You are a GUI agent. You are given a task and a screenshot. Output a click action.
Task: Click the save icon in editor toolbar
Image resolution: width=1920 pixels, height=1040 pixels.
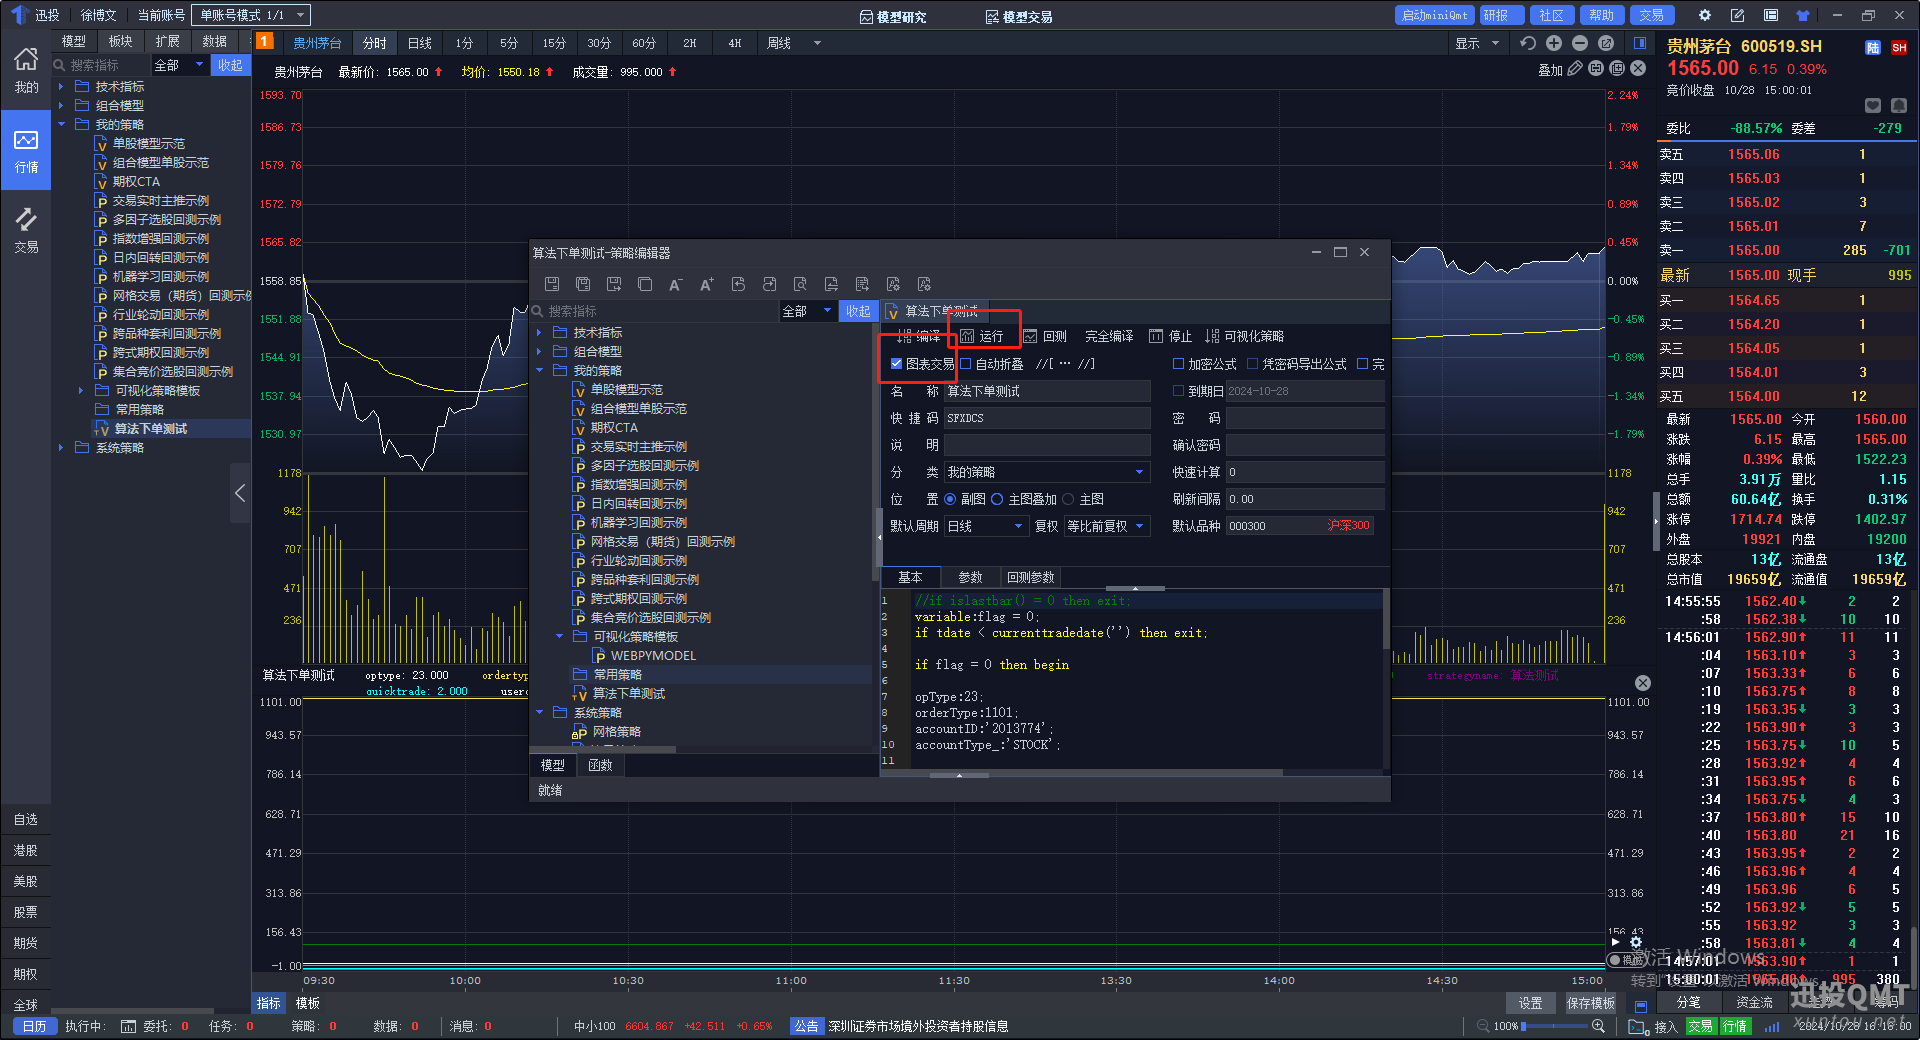(552, 284)
